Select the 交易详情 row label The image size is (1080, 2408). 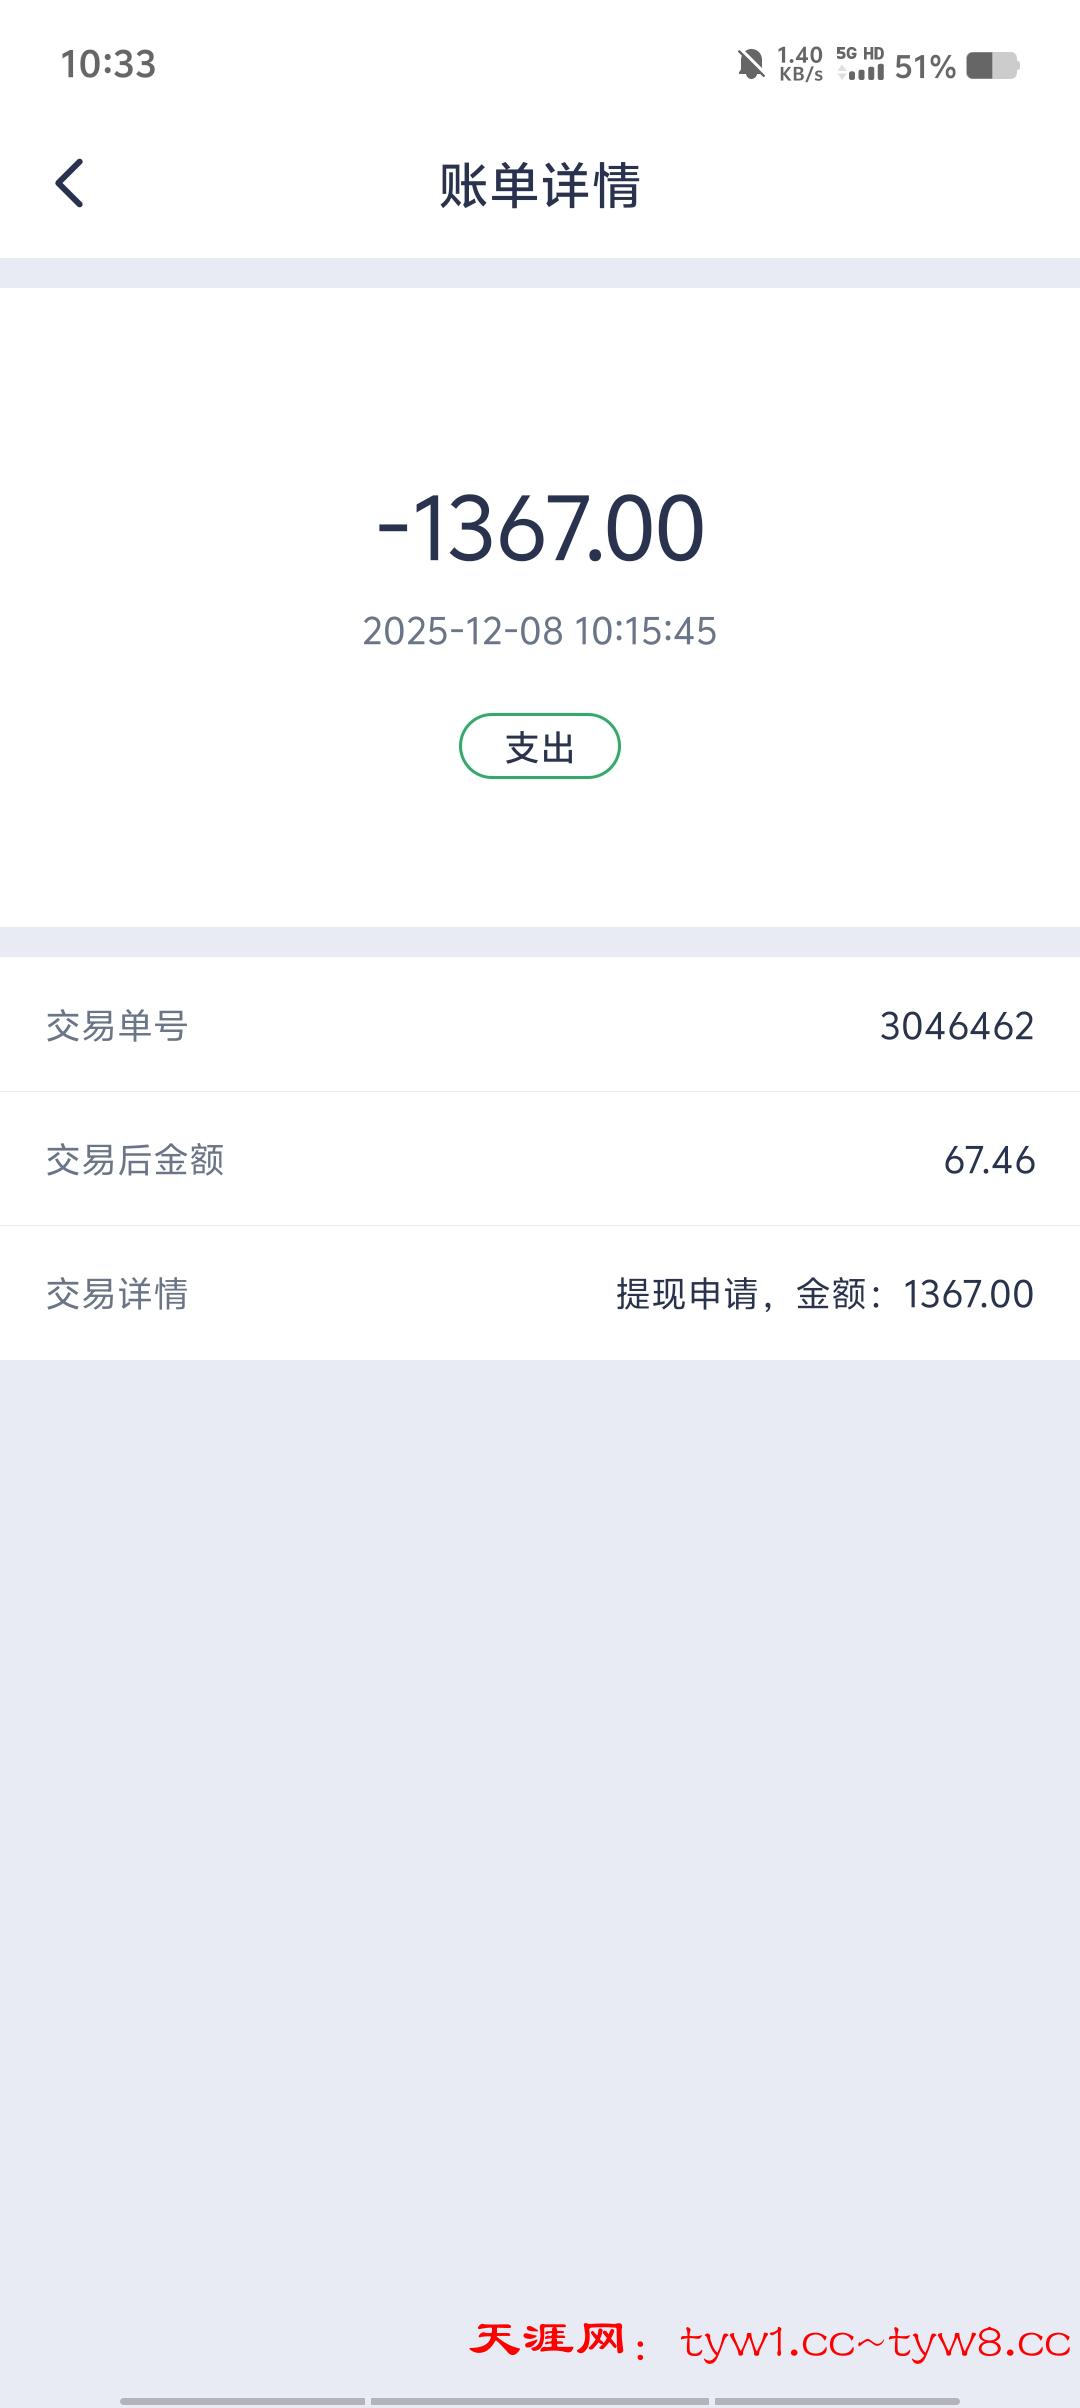[x=117, y=1294]
